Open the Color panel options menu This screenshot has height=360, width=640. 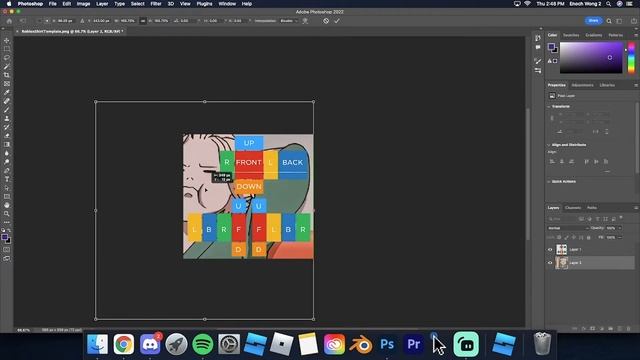pyautogui.click(x=636, y=36)
